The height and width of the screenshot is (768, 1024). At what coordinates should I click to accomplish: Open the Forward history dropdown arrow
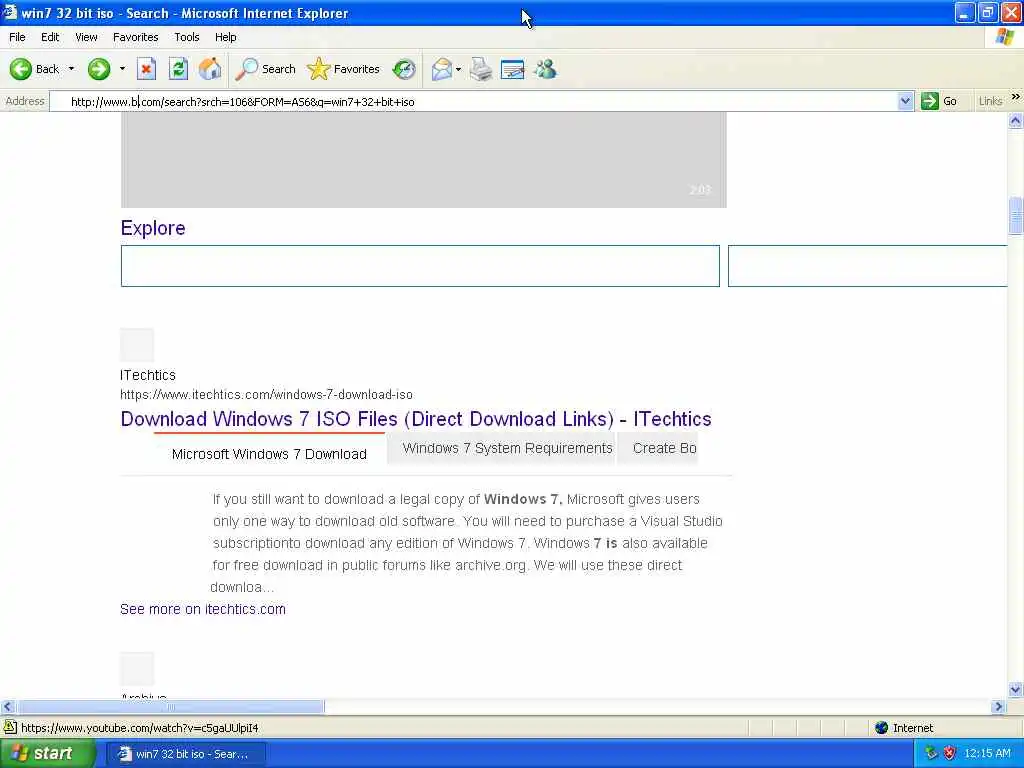point(122,69)
